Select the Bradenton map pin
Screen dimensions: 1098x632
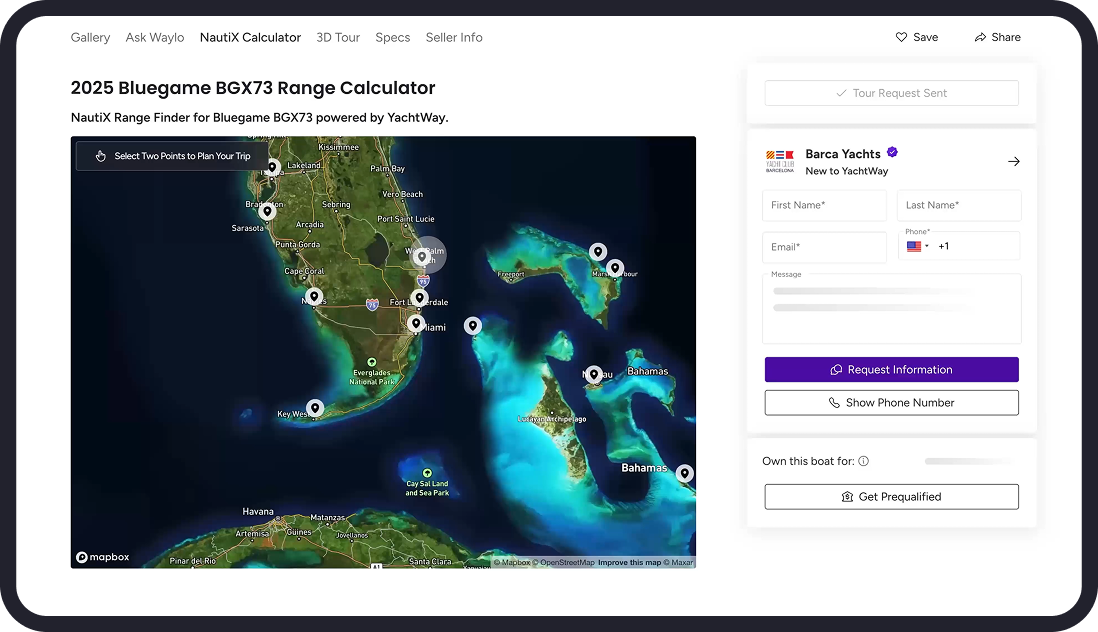(x=267, y=210)
